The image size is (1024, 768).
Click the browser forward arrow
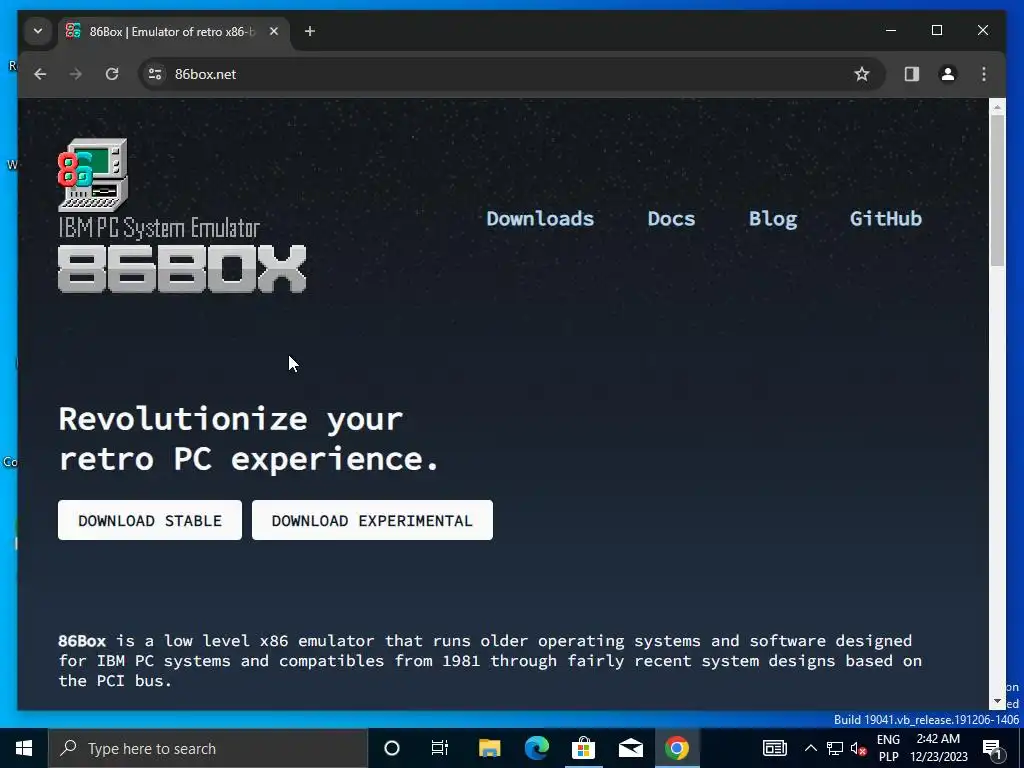point(76,74)
